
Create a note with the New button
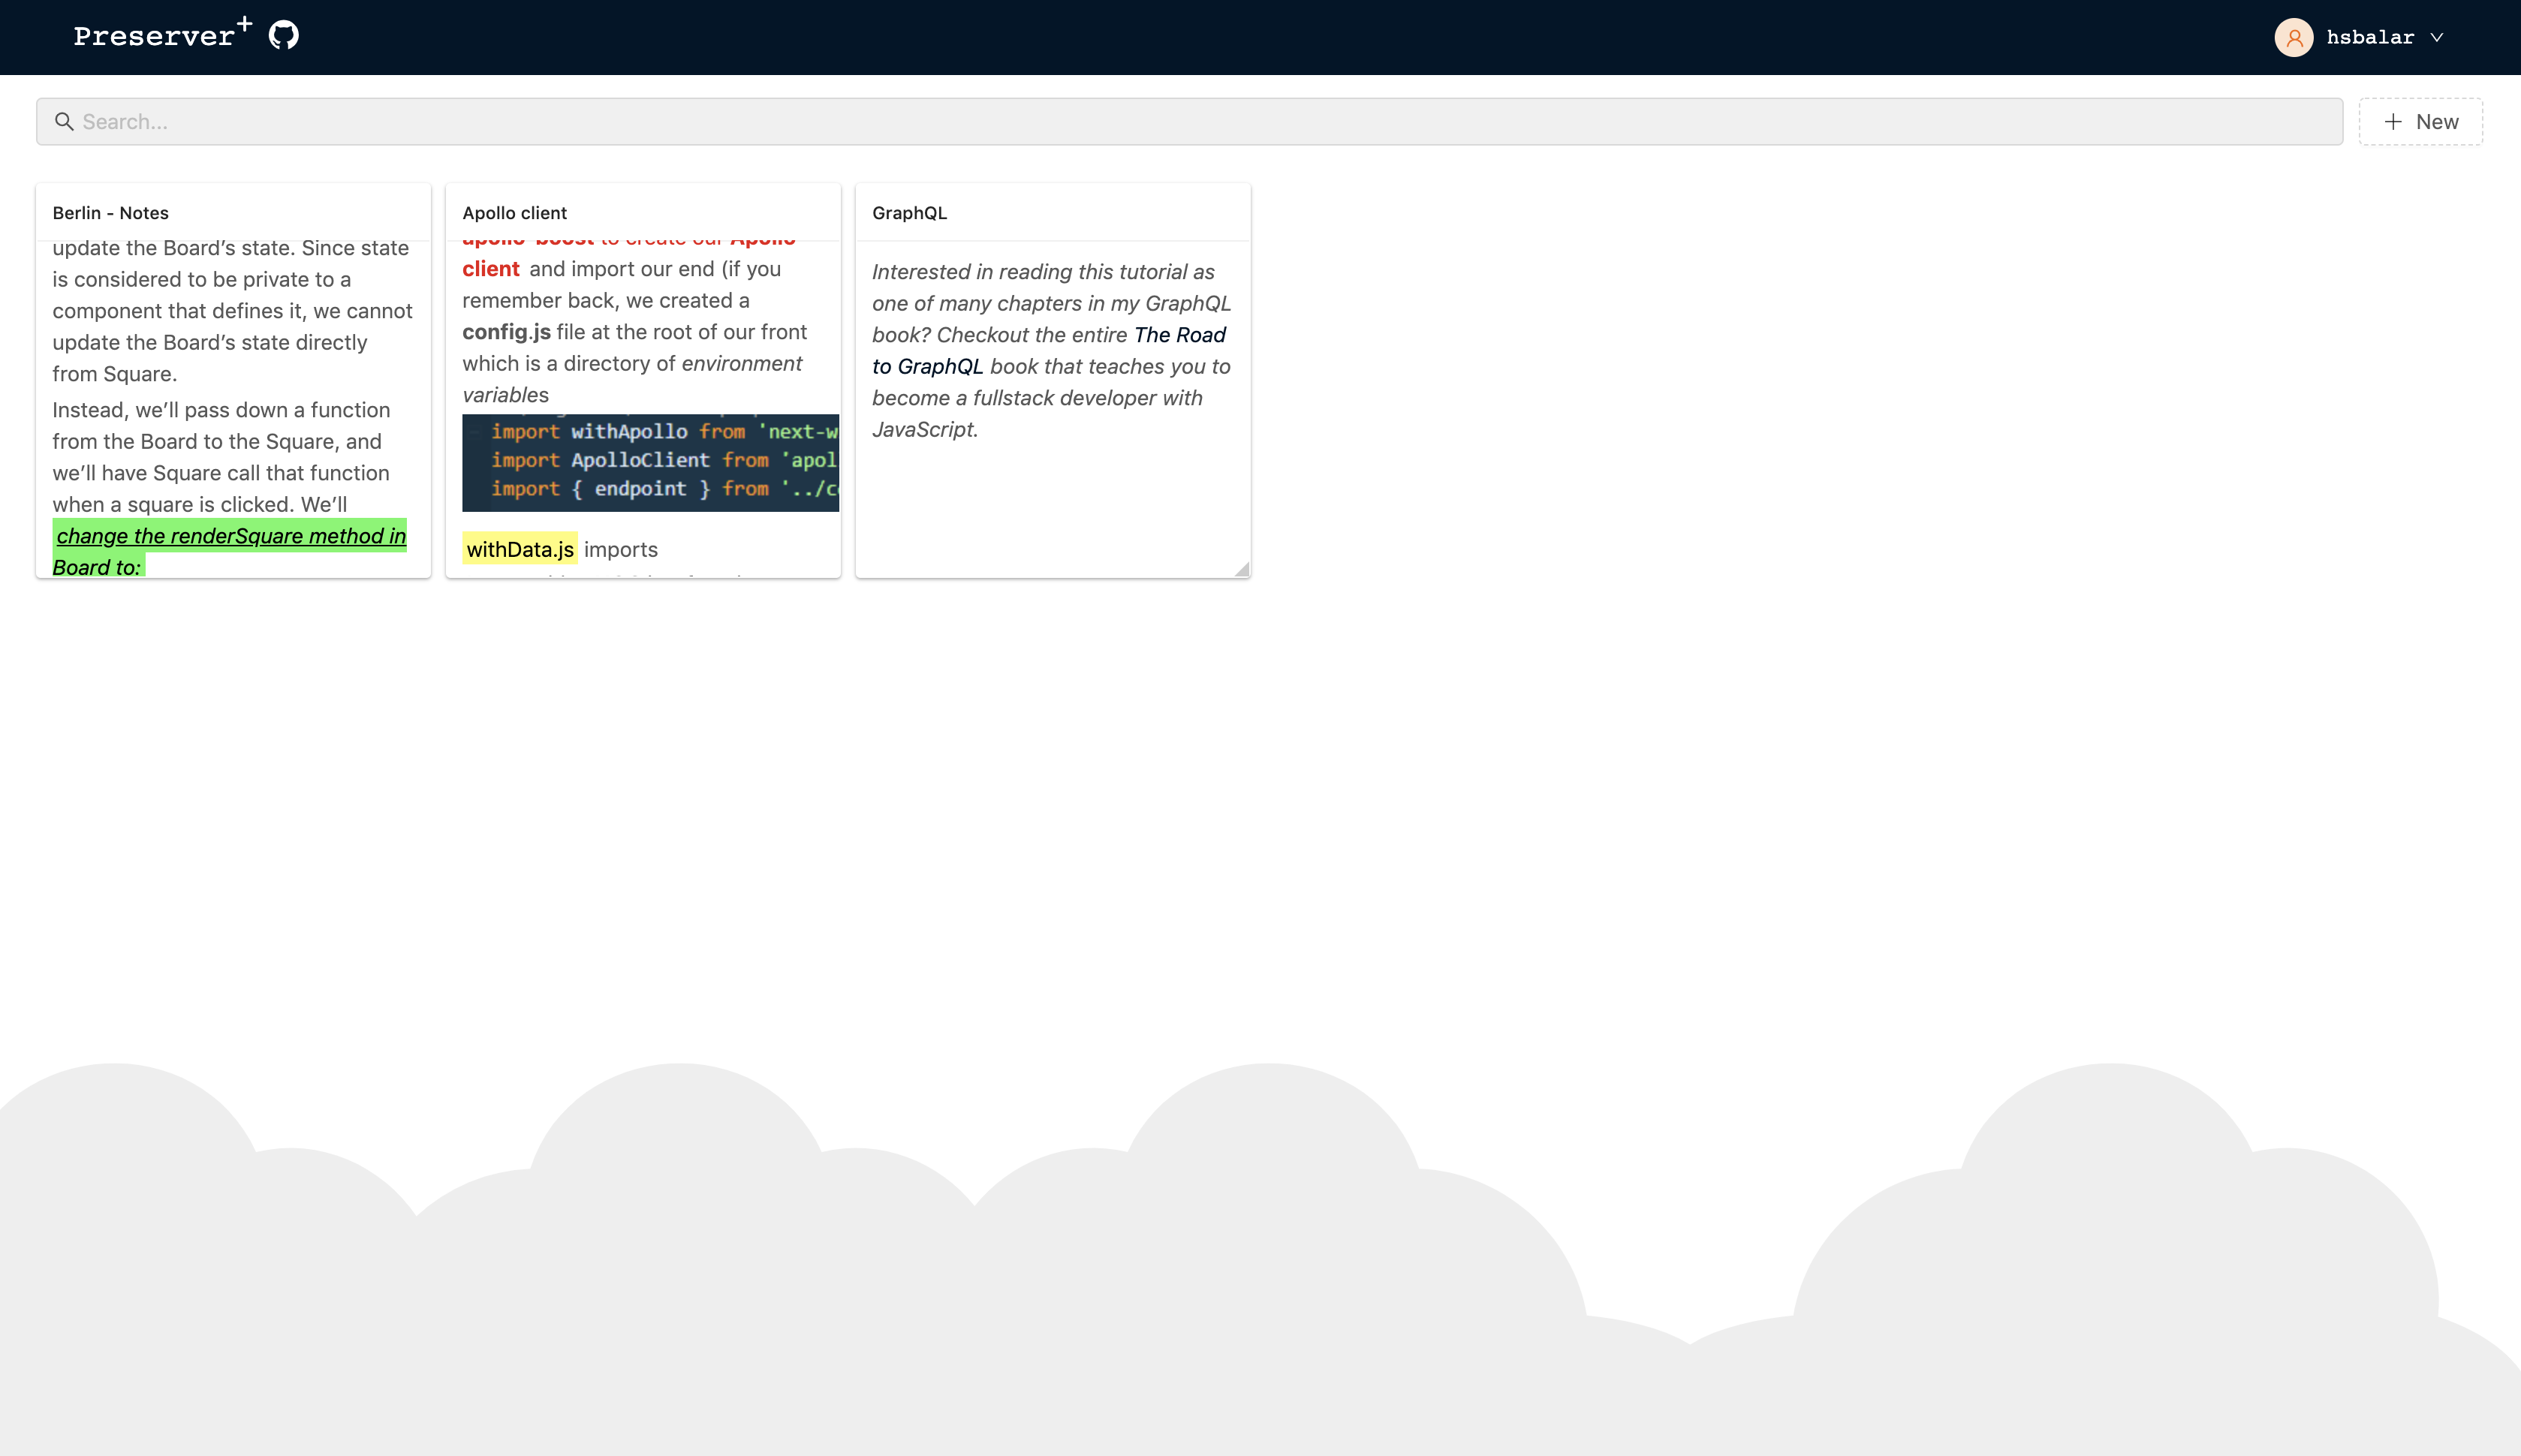pyautogui.click(x=2420, y=122)
